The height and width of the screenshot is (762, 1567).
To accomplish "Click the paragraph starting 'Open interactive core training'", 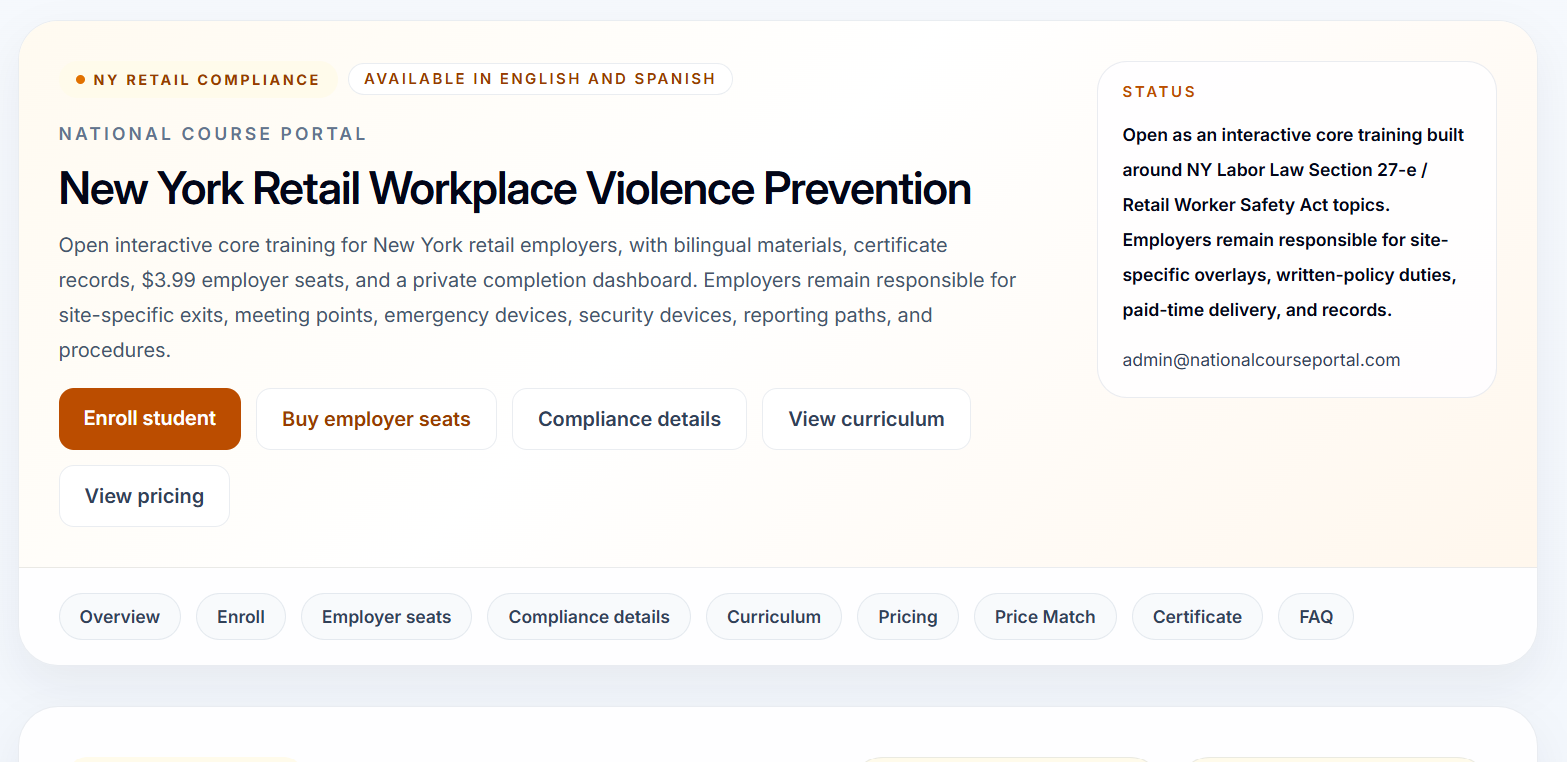I will click(538, 297).
